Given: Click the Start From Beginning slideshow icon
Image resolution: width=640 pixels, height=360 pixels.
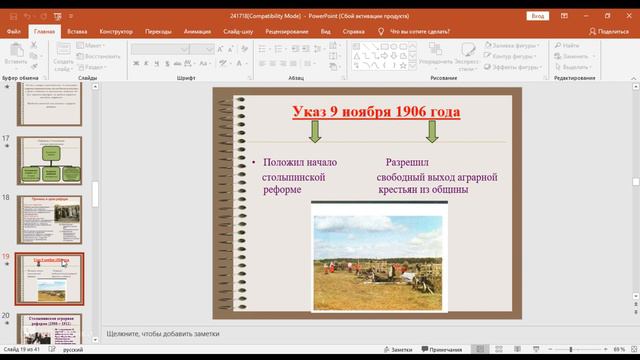Looking at the screenshot, I should coord(57,16).
